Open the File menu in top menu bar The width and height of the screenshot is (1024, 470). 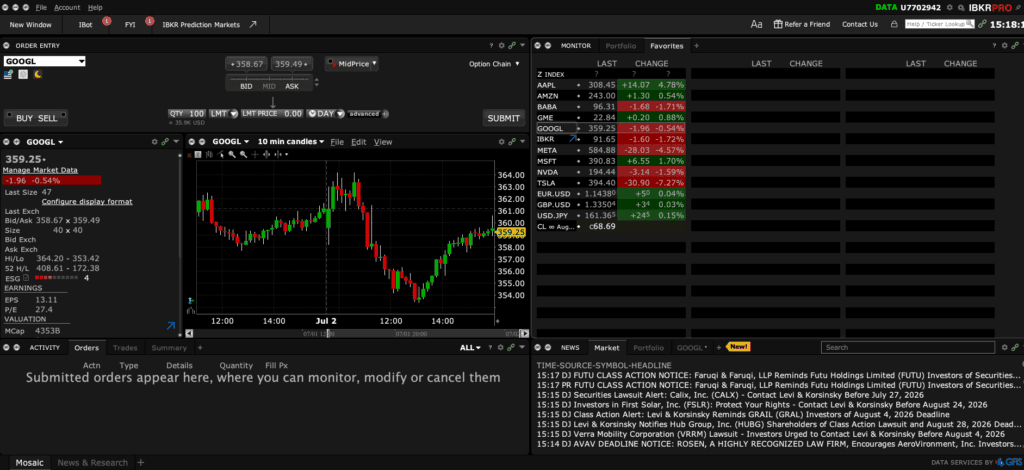41,7
